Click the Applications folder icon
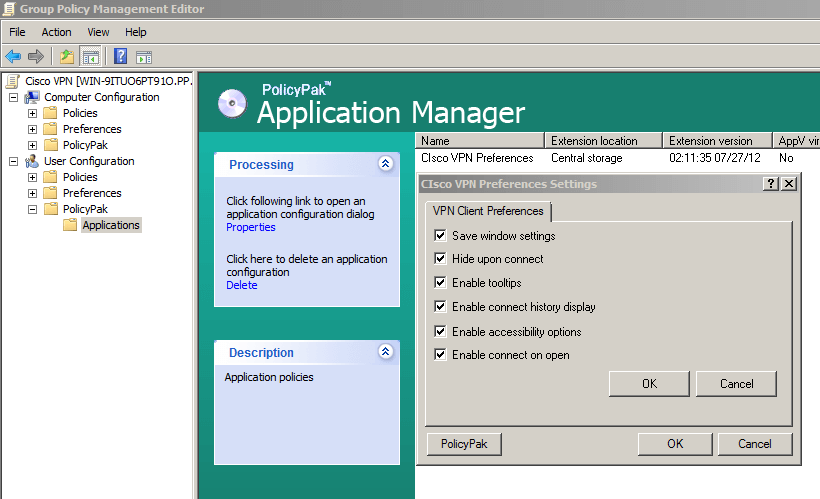 [70, 225]
